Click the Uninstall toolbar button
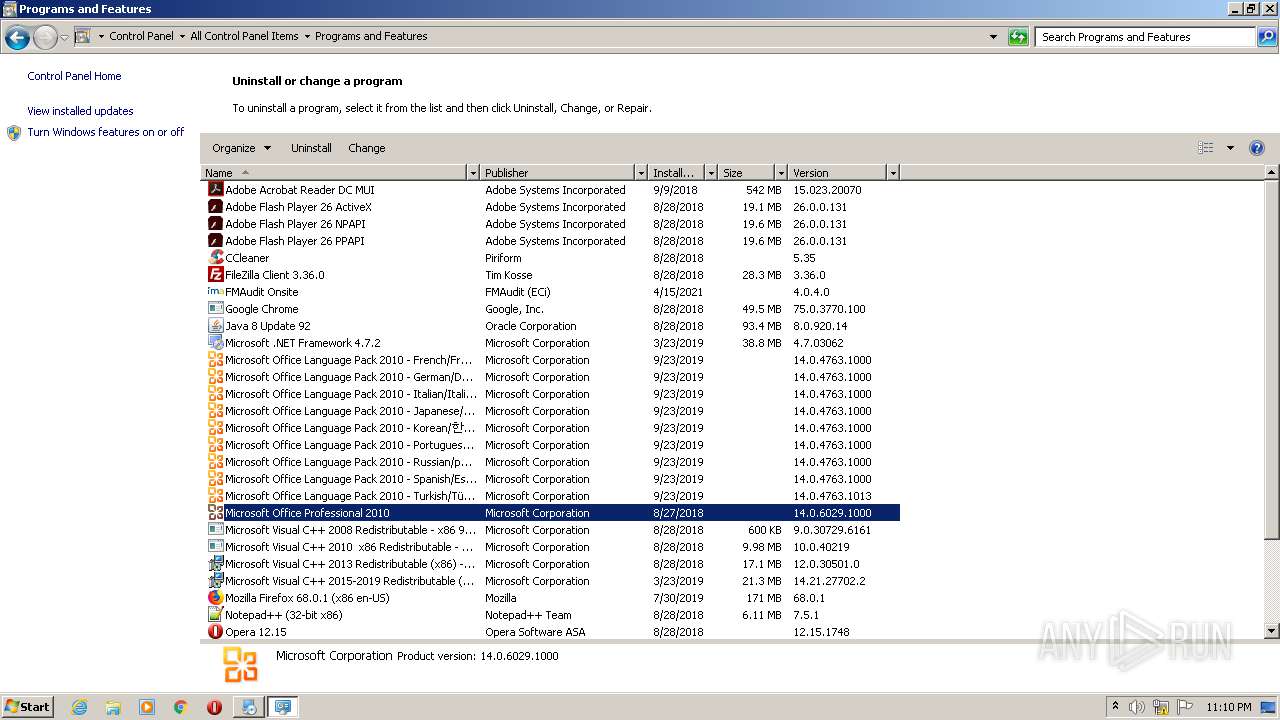Viewport: 1280px width, 720px height. point(311,147)
